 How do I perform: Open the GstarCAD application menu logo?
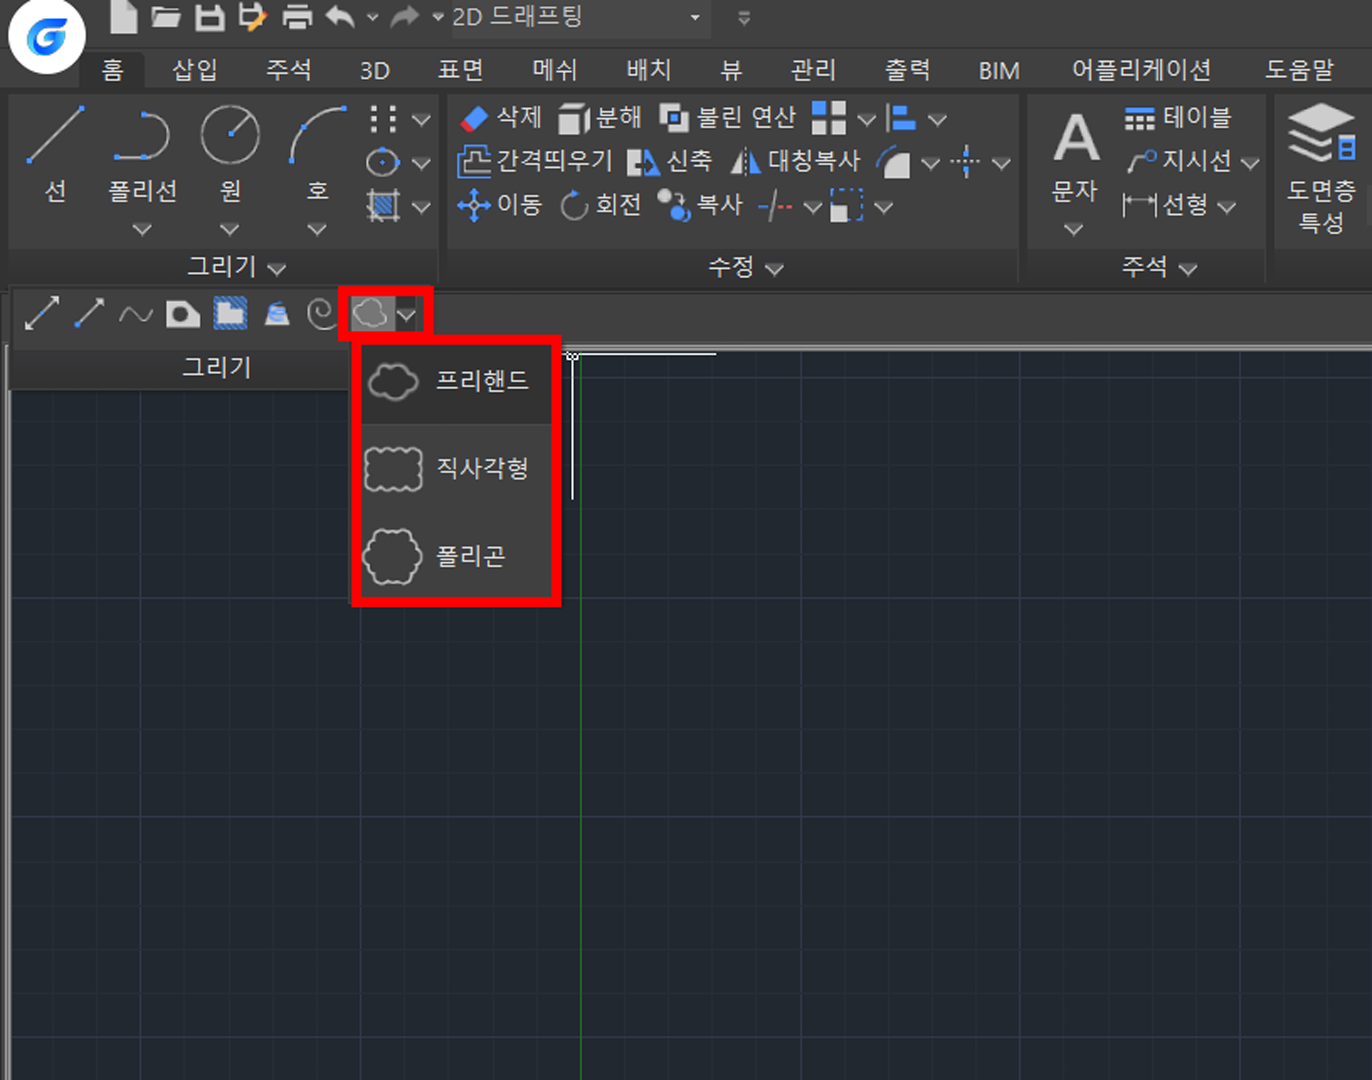click(46, 37)
